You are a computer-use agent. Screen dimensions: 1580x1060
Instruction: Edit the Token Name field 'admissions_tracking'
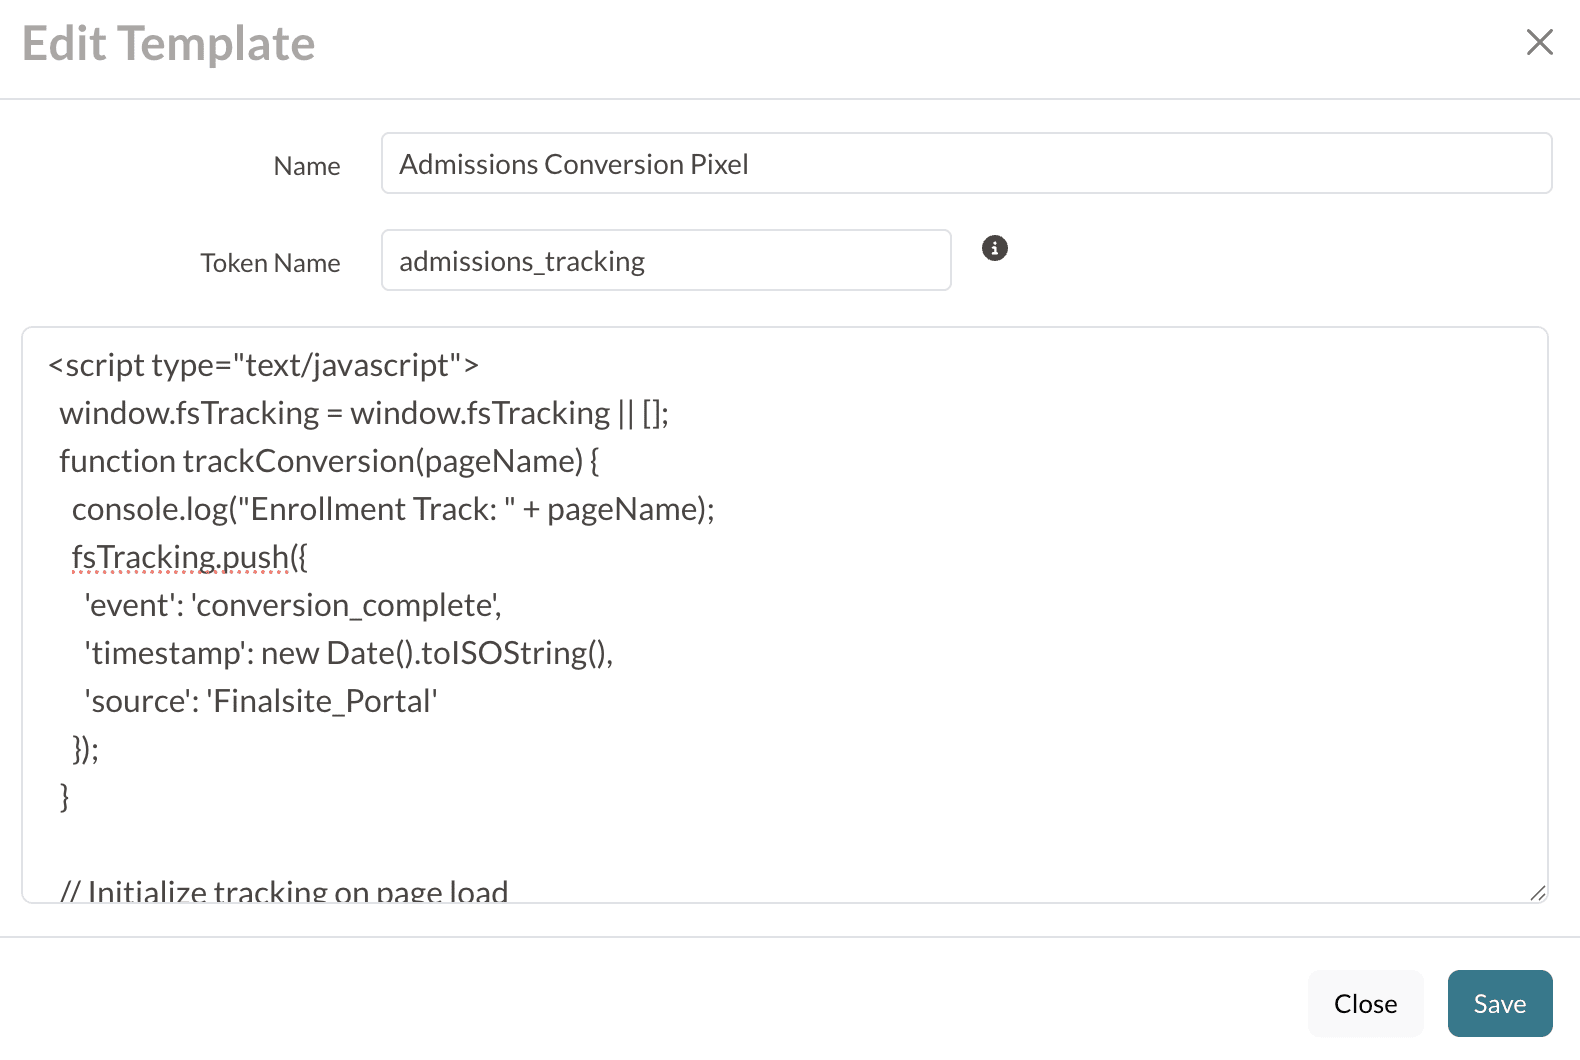pos(666,260)
